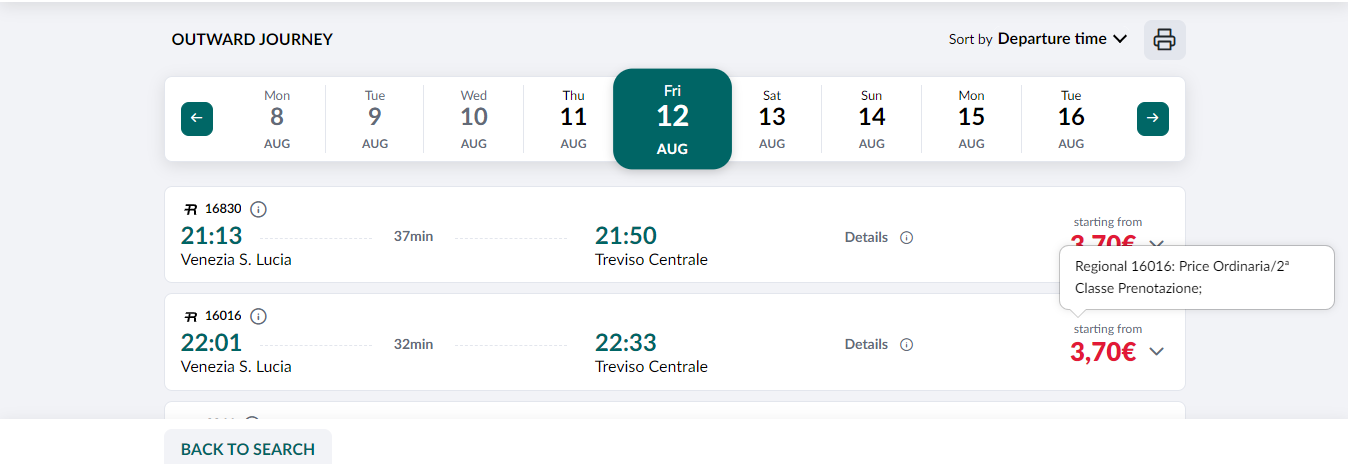The width and height of the screenshot is (1348, 464).
Task: Print the outward journey results
Action: coord(1164,40)
